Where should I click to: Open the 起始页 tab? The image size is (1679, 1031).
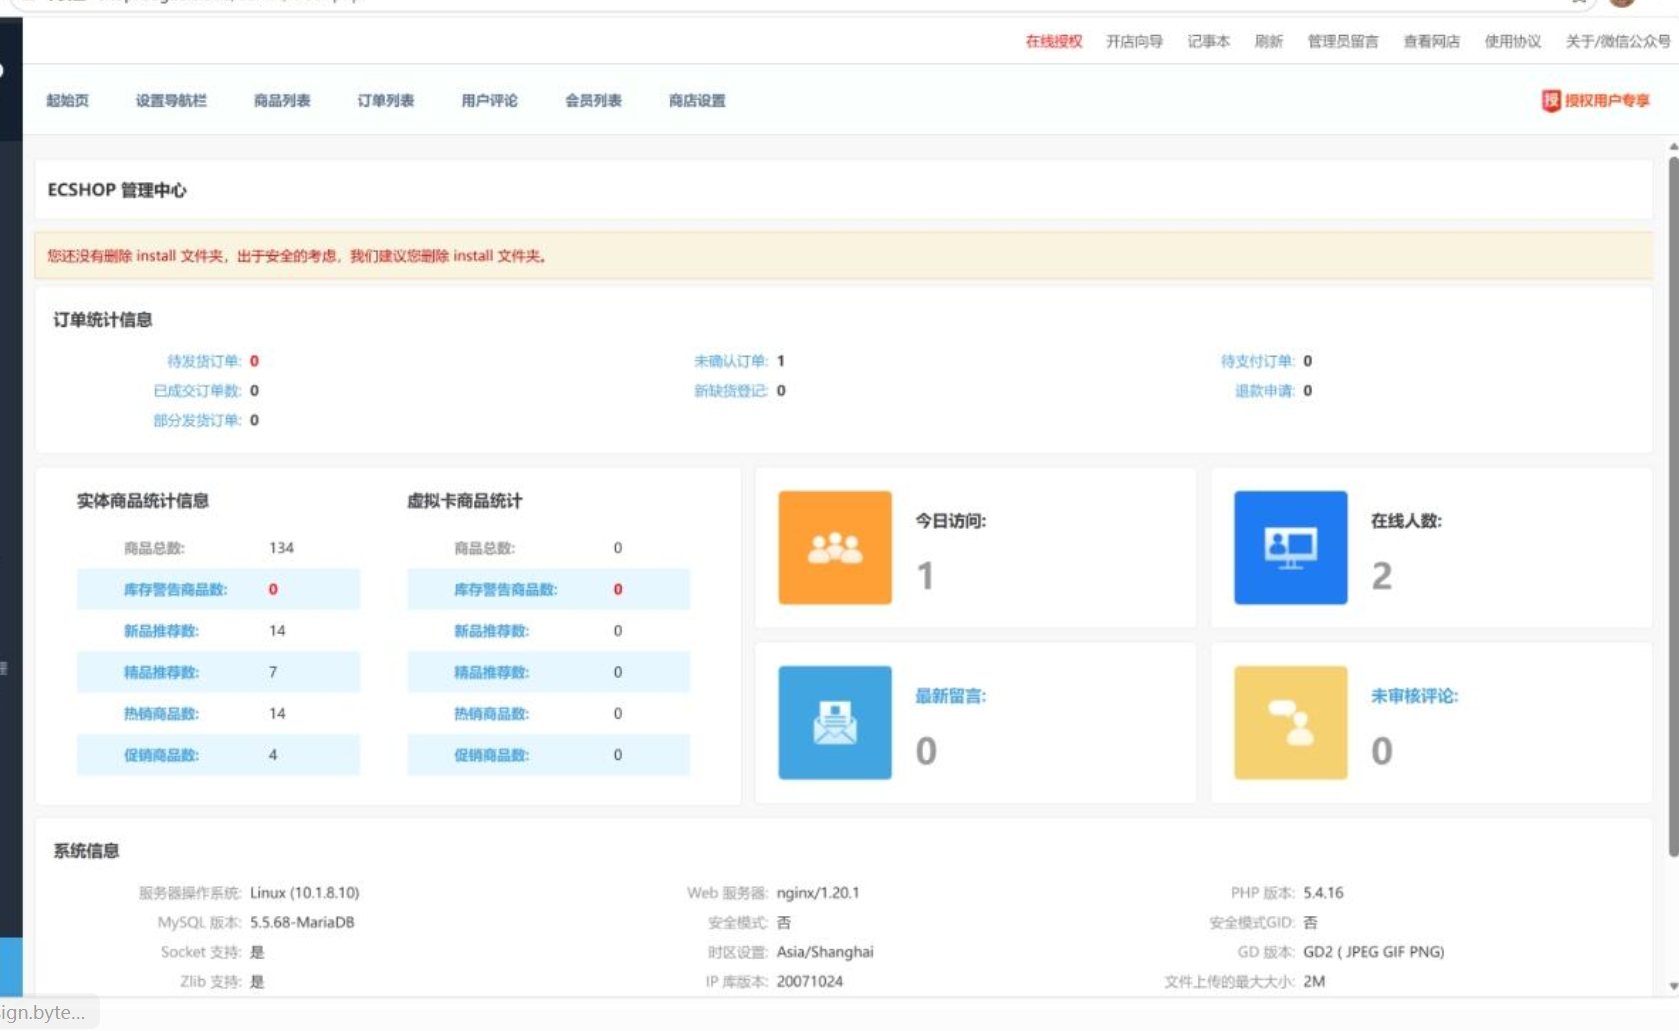pos(68,100)
